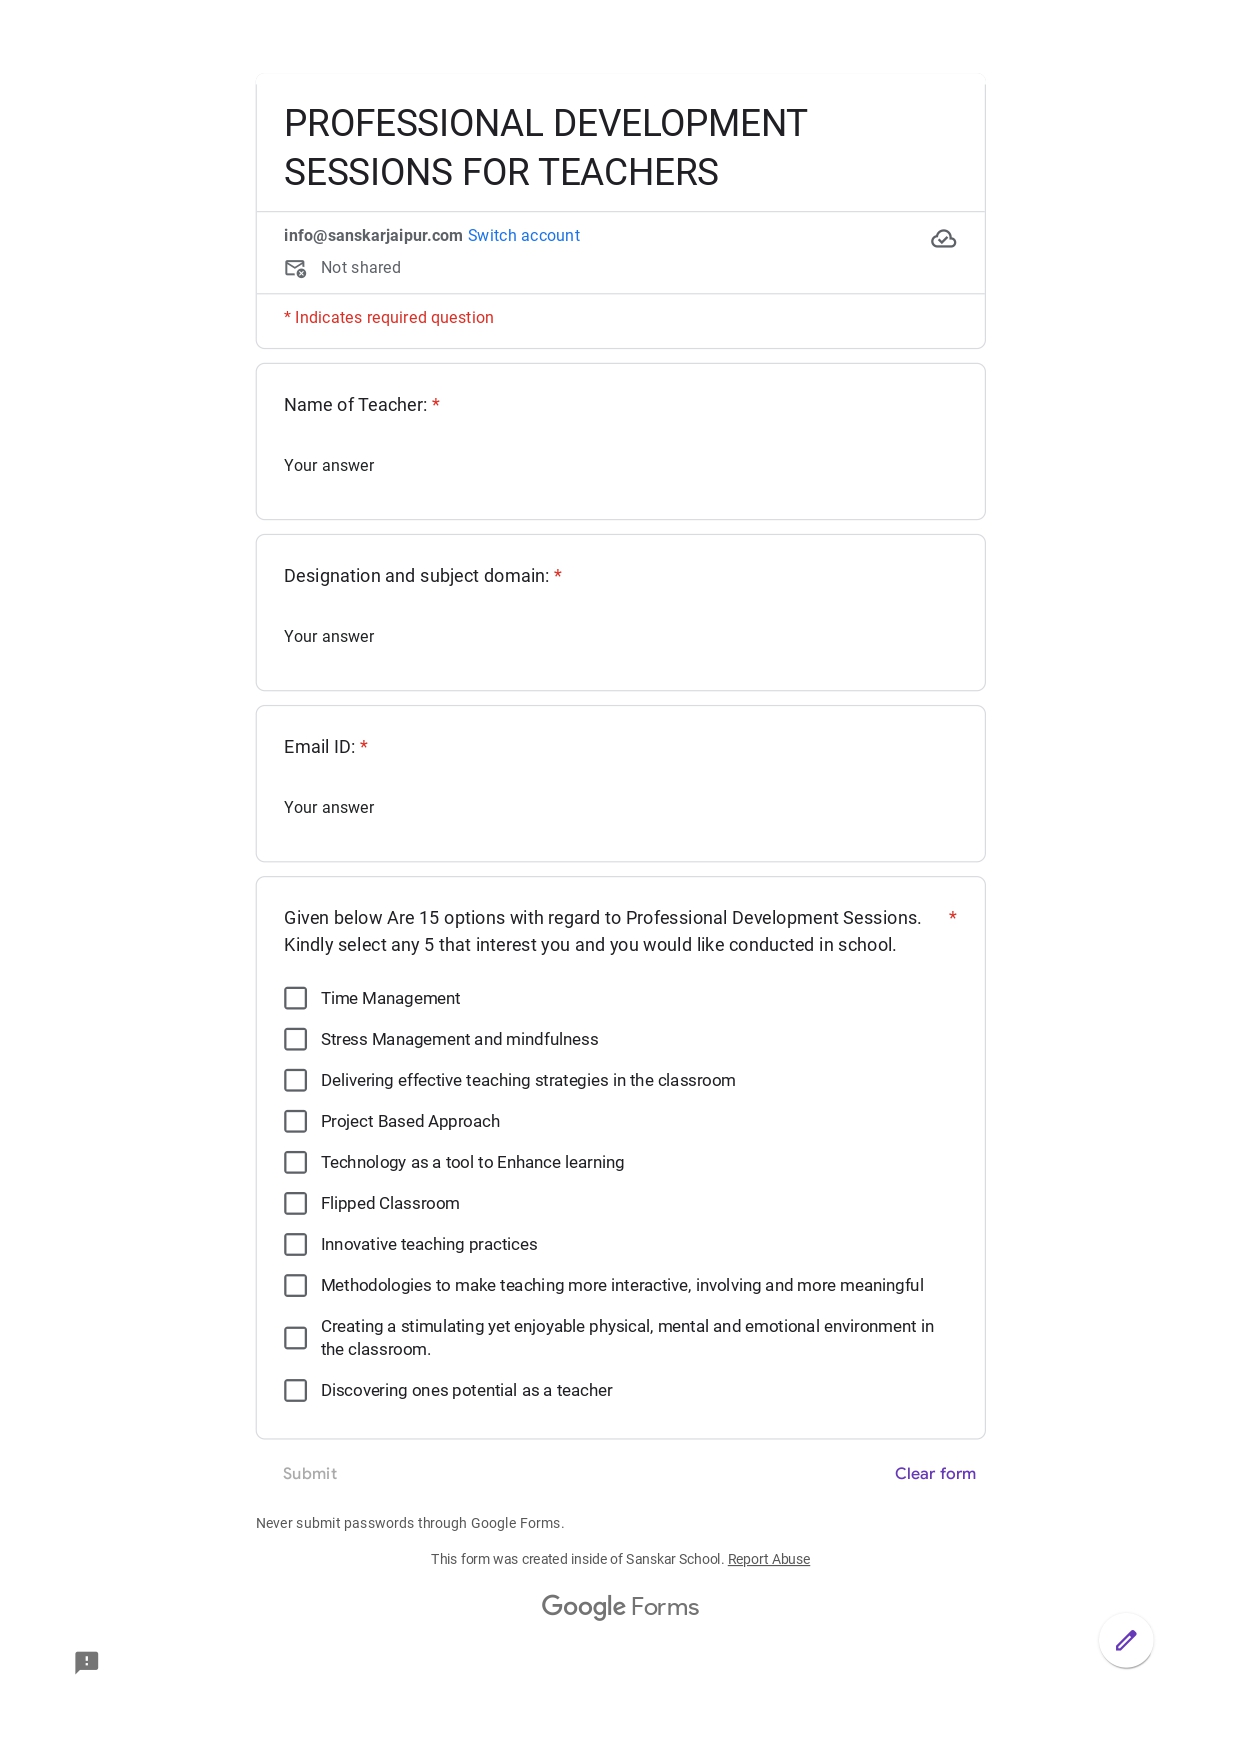The image size is (1240, 1754).
Task: Click the Switch account link
Action: pos(524,236)
